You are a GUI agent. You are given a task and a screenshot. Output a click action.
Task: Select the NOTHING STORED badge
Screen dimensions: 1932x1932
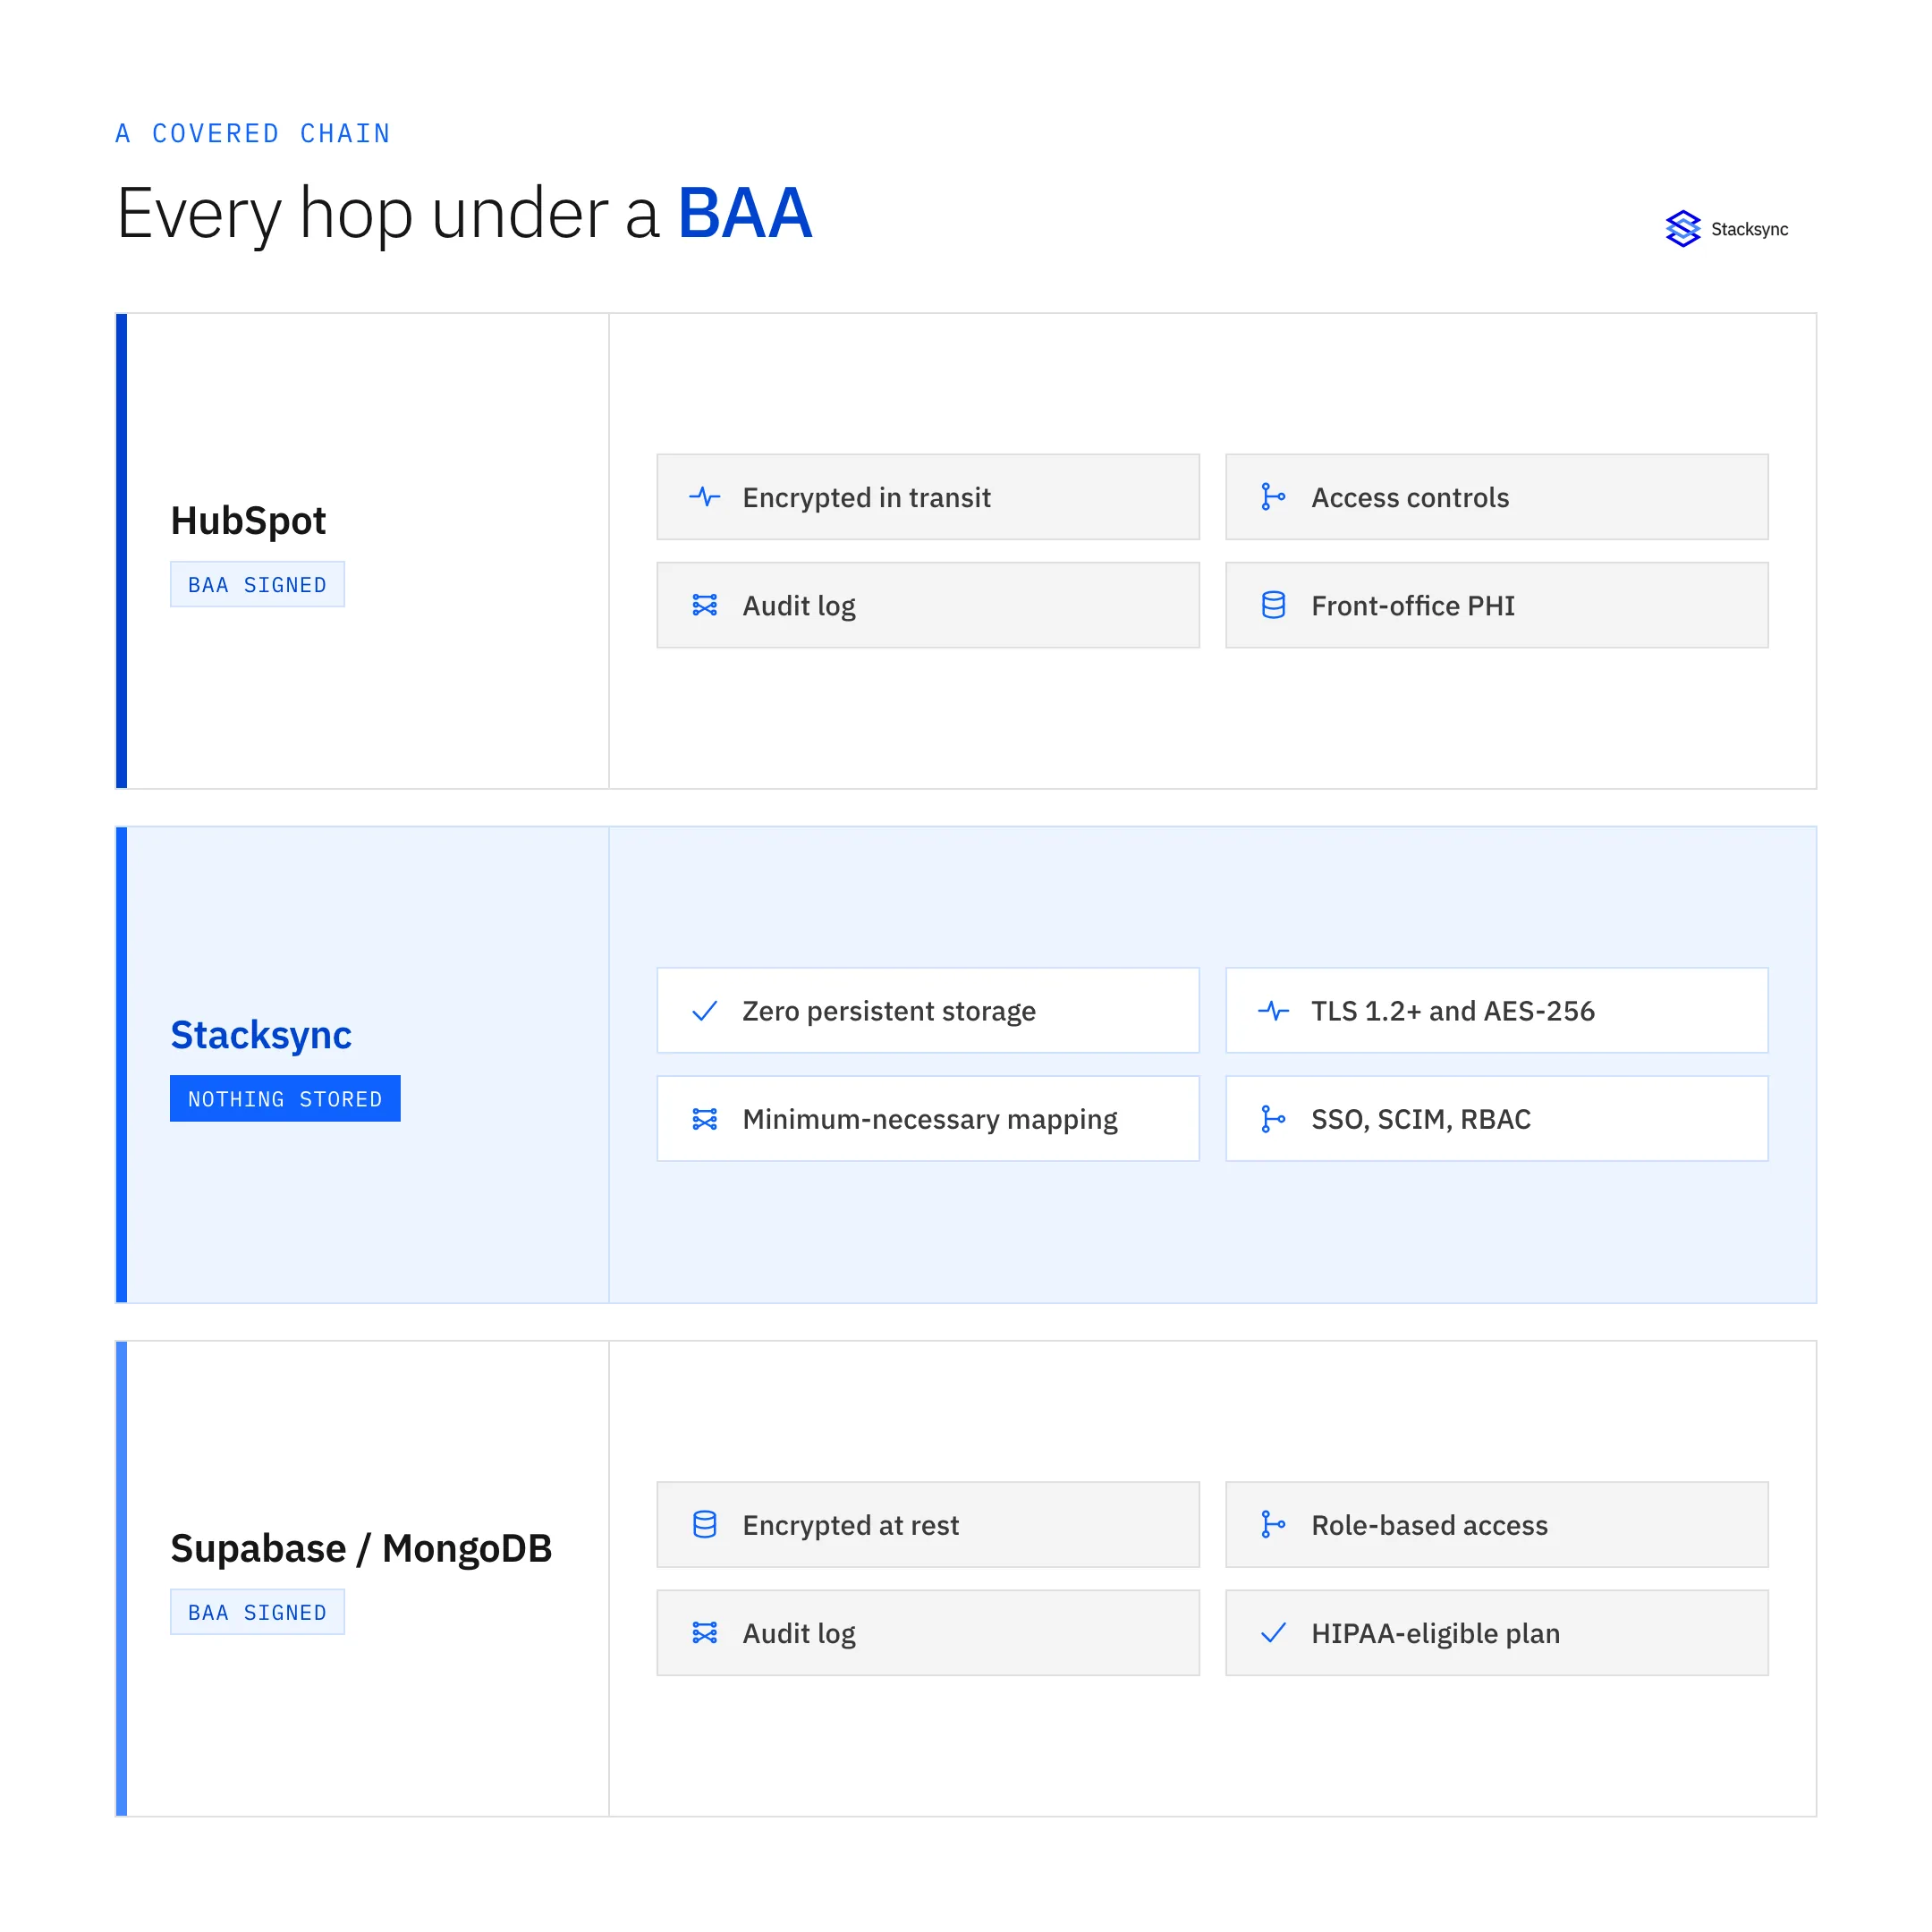285,1099
